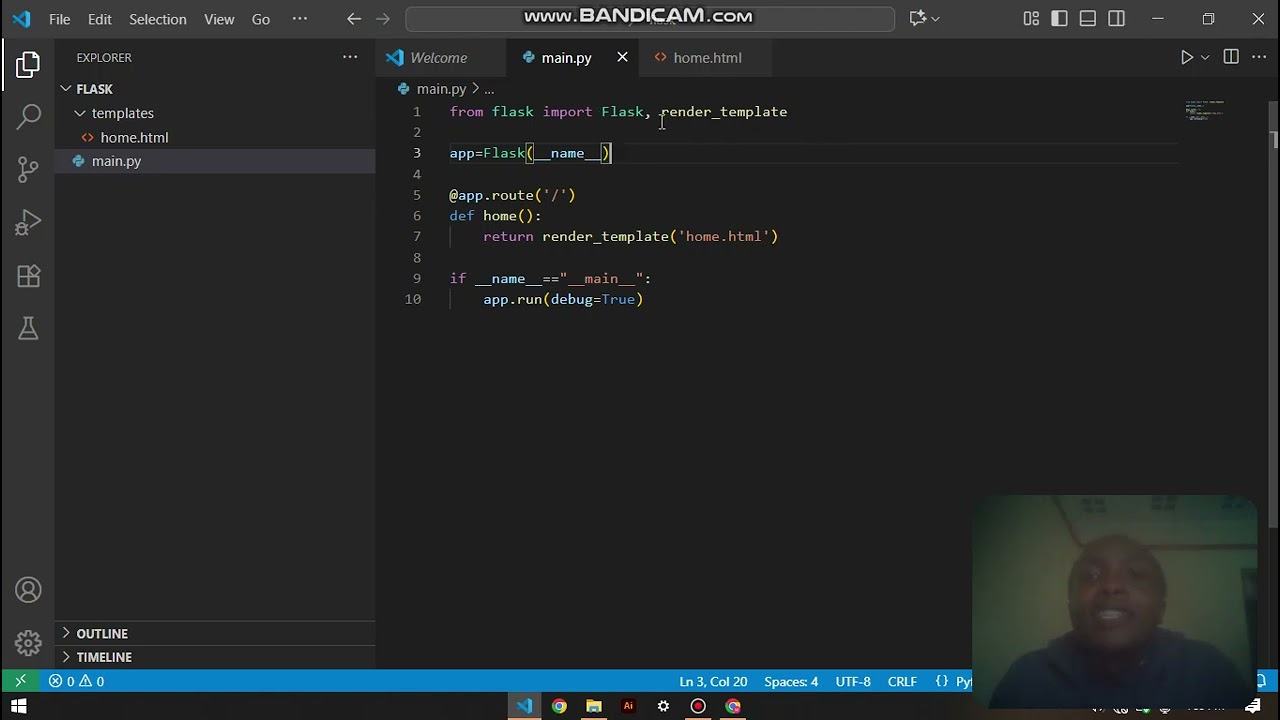This screenshot has height=720, width=1280.
Task: Toggle Secondary Side Bar visibility
Action: tap(1117, 19)
